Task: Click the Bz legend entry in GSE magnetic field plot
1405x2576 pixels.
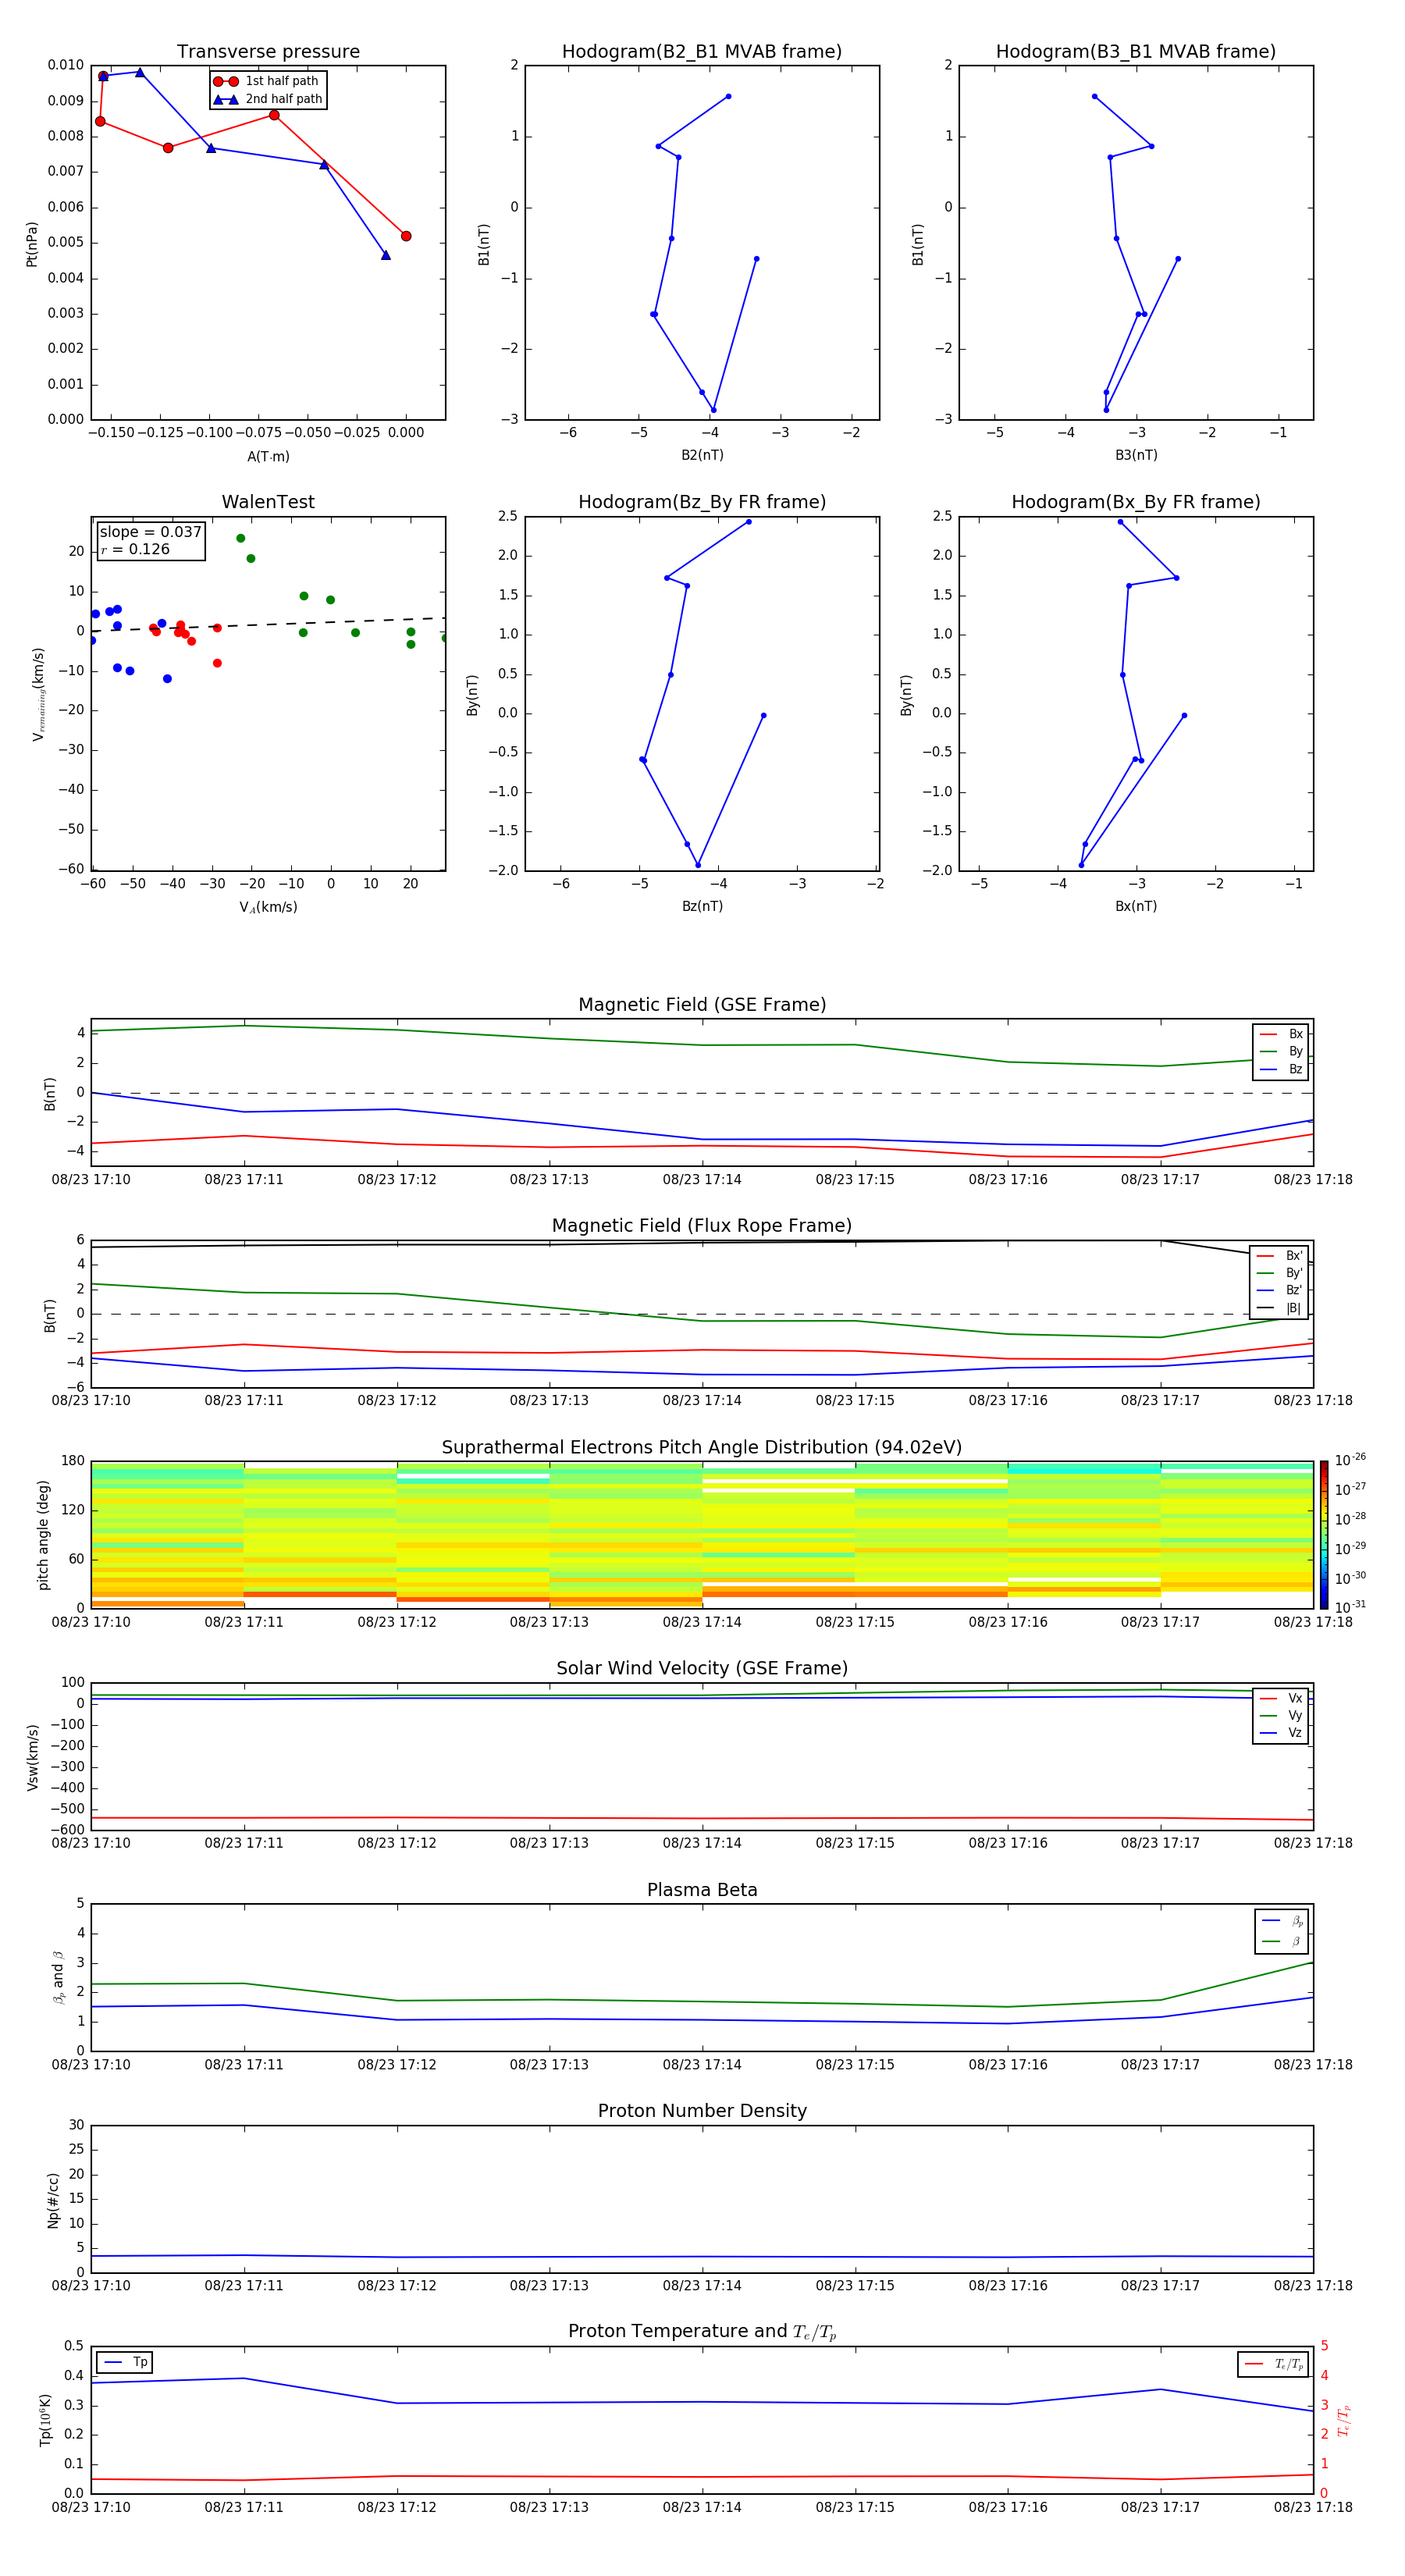Action: pos(1281,1069)
